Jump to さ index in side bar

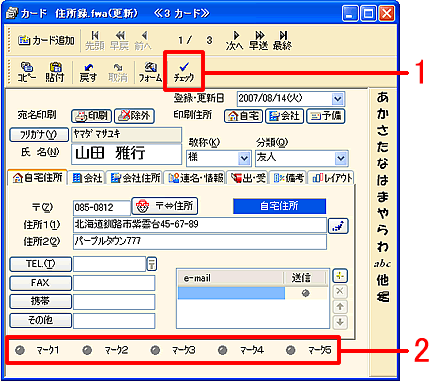[x=383, y=130]
